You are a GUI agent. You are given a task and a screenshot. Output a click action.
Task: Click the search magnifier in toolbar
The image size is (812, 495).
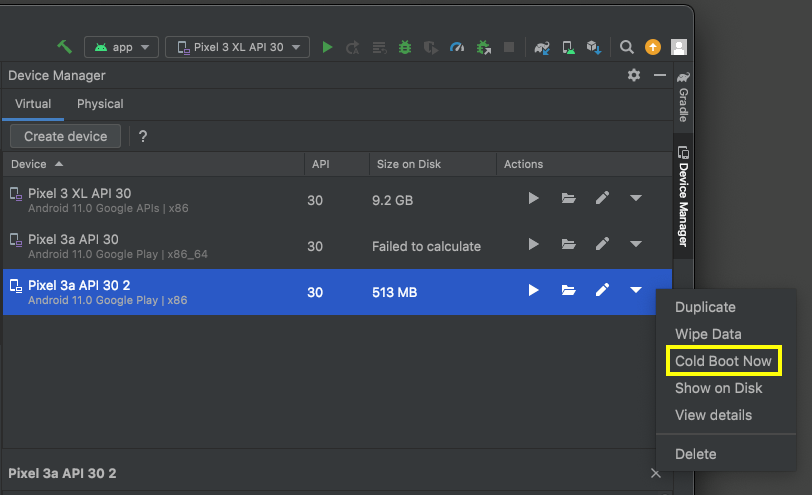tap(626, 47)
